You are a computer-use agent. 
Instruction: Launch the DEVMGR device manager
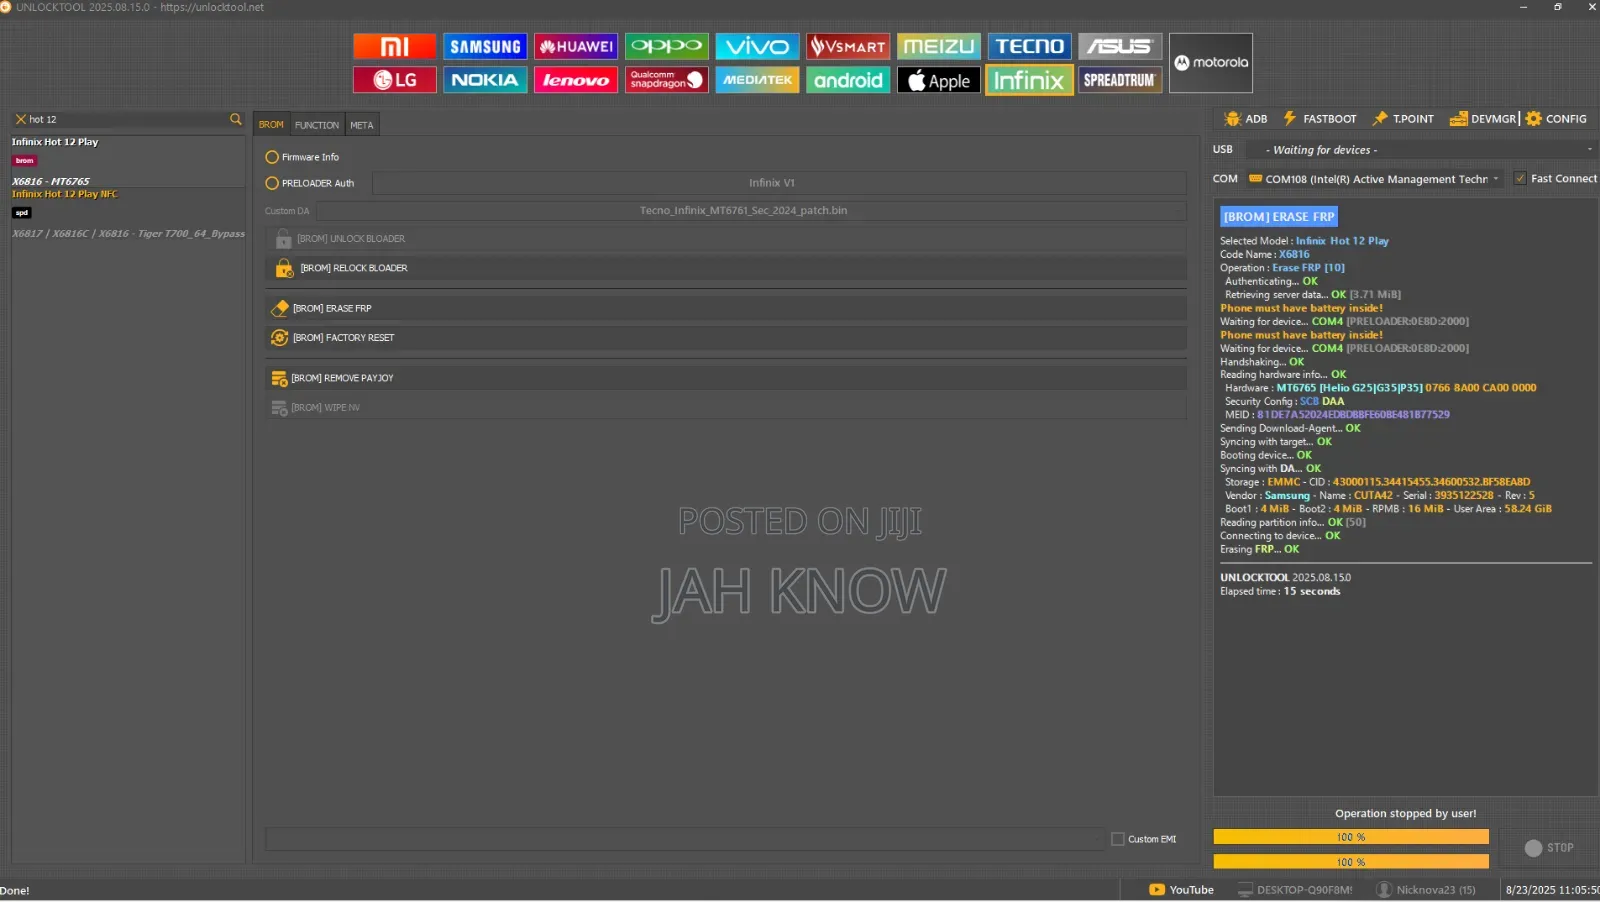click(x=1483, y=119)
